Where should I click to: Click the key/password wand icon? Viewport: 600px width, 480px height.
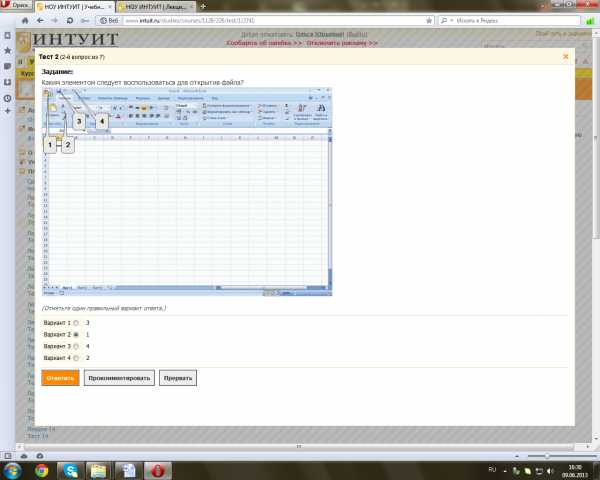coord(85,20)
